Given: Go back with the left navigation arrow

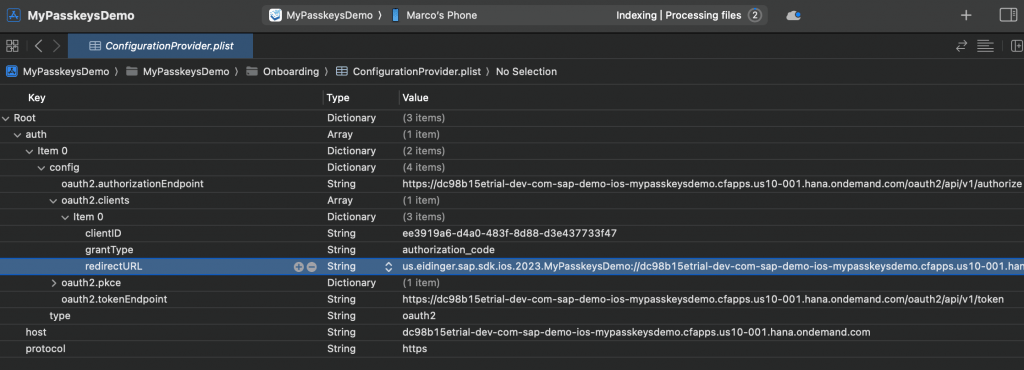Looking at the screenshot, I should (x=39, y=46).
